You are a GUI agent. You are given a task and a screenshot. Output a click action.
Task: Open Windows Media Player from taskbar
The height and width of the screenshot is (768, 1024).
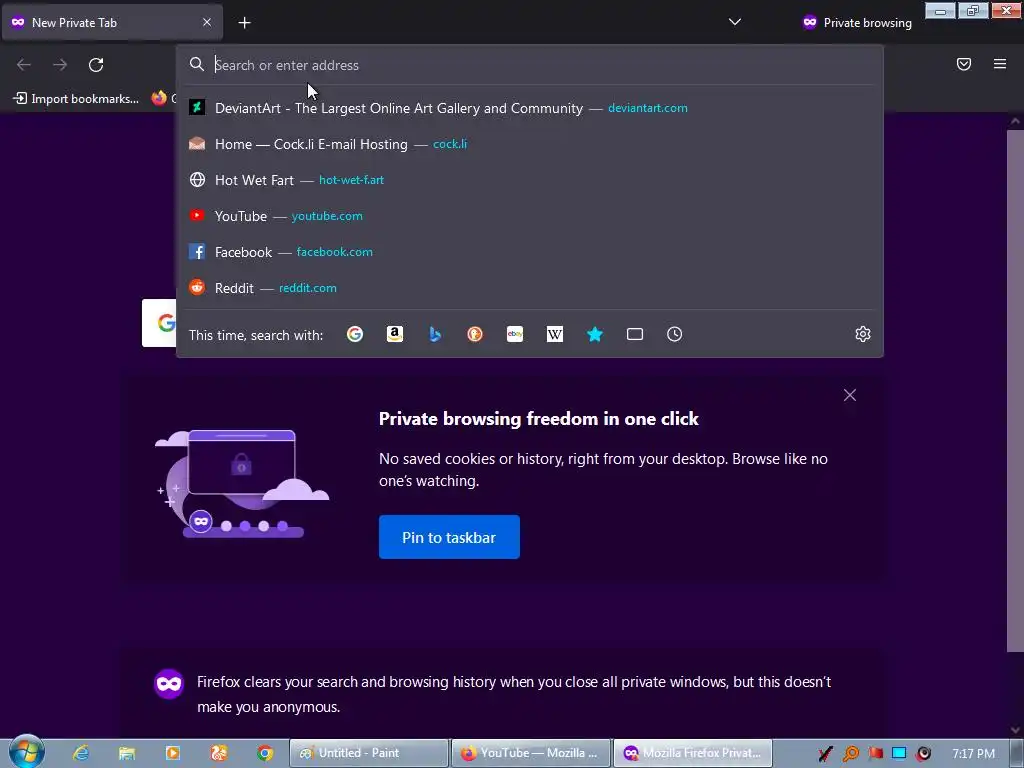tap(173, 753)
